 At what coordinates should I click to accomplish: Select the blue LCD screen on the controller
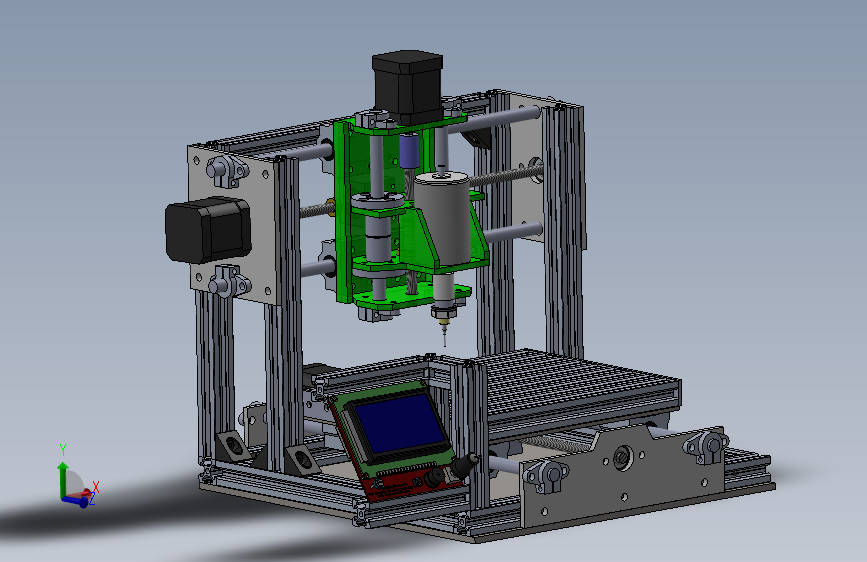(399, 424)
